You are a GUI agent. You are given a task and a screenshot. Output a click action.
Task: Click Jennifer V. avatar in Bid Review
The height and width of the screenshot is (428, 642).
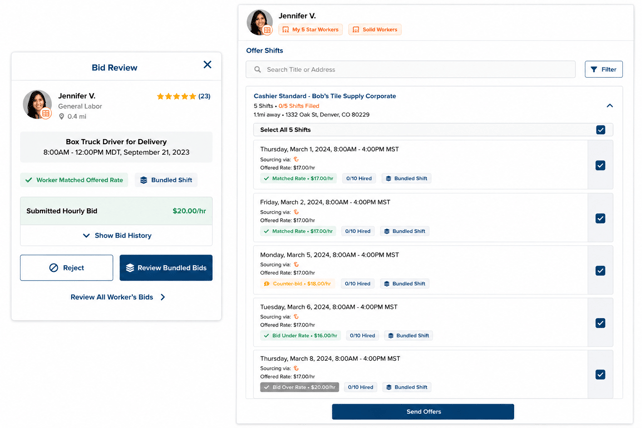pyautogui.click(x=37, y=105)
